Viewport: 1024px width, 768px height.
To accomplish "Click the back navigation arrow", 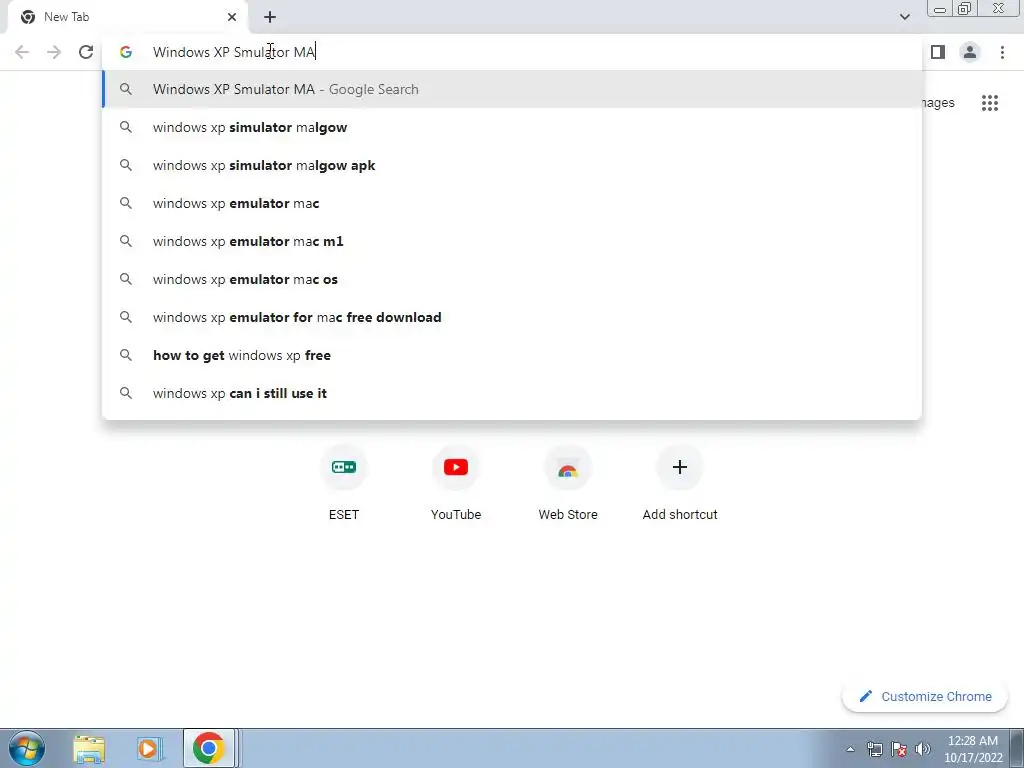I will (22, 52).
